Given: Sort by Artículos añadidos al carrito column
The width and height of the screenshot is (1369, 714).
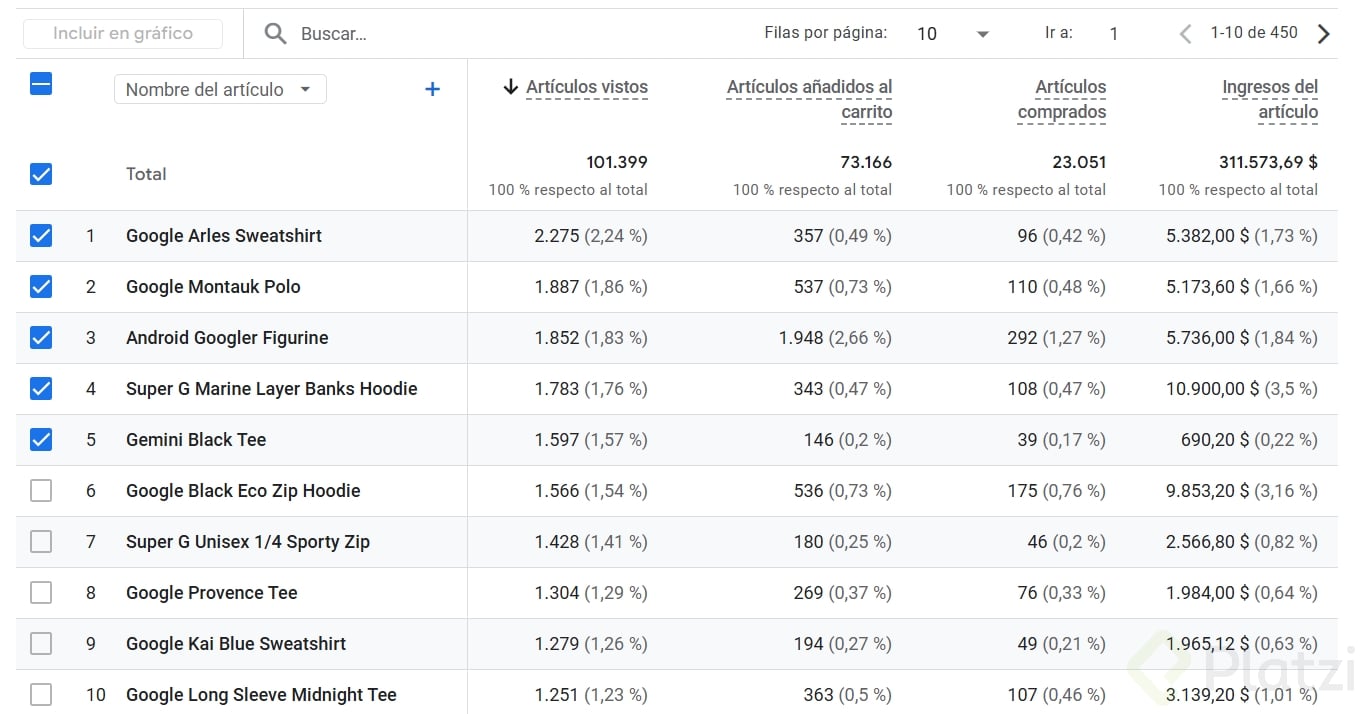Looking at the screenshot, I should 809,99.
